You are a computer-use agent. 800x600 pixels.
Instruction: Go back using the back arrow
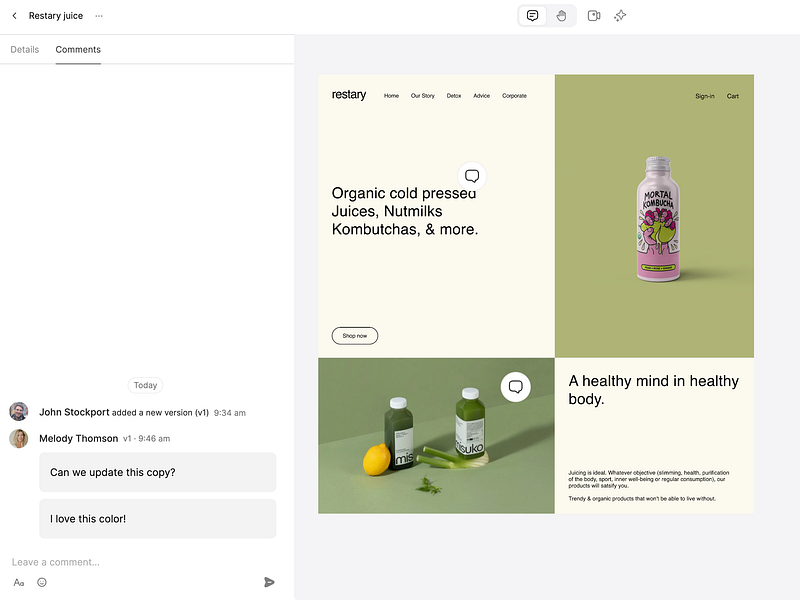pyautogui.click(x=14, y=16)
